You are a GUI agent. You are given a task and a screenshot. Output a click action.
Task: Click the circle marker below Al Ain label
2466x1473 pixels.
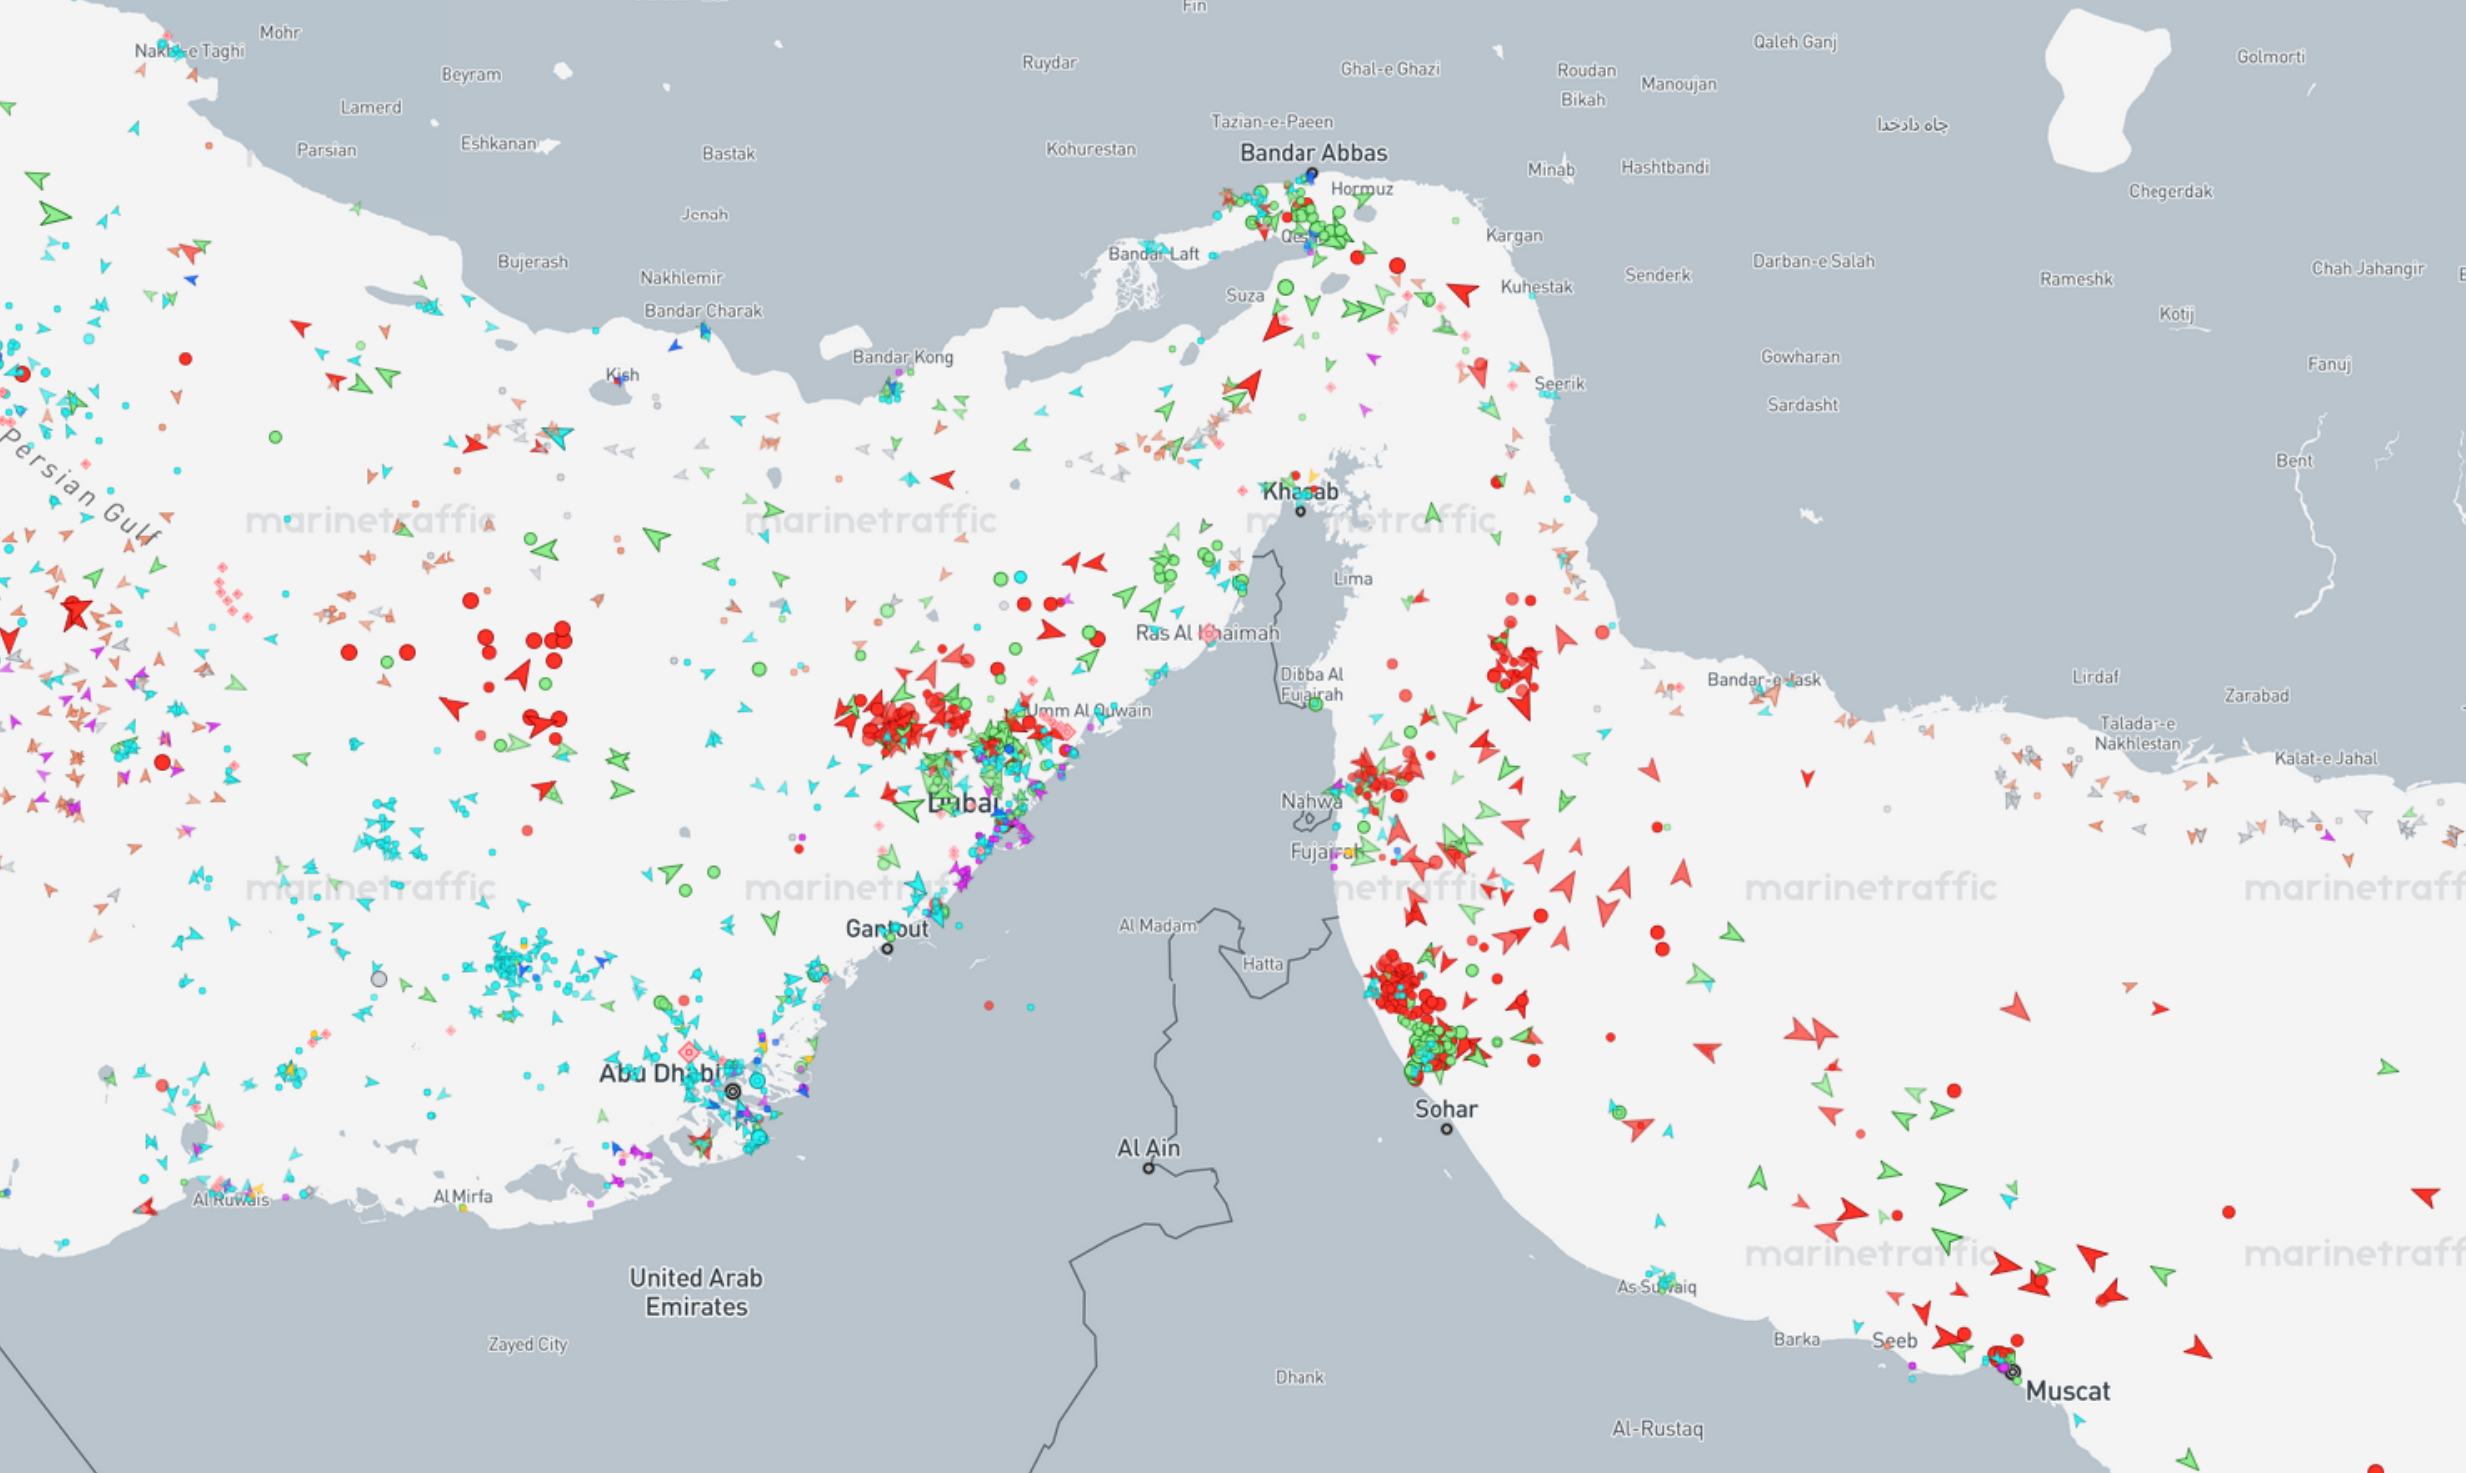click(1149, 1168)
